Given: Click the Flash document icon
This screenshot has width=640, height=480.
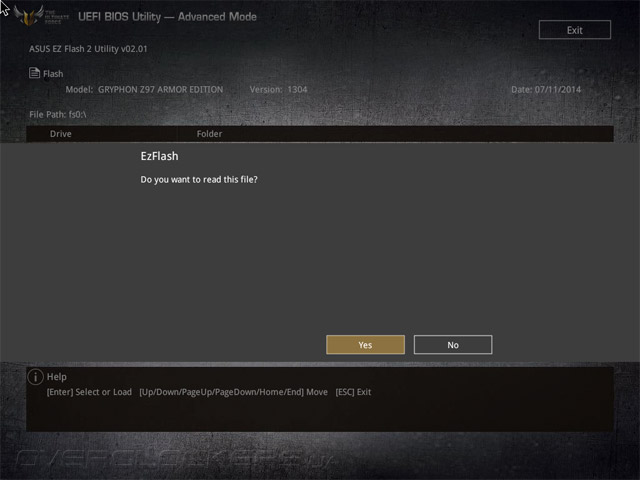Looking at the screenshot, I should point(34,73).
